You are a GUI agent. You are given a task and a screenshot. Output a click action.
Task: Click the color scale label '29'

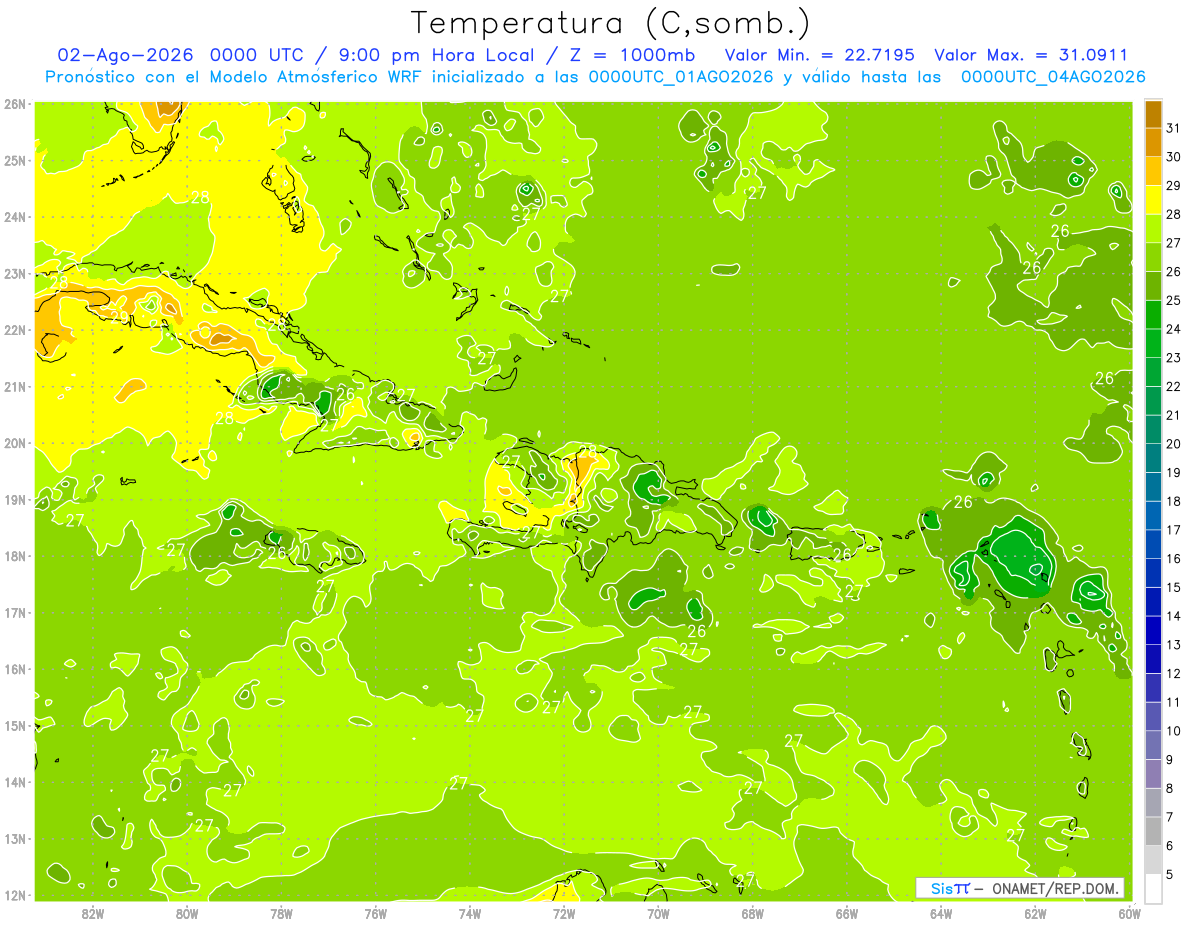click(1174, 186)
